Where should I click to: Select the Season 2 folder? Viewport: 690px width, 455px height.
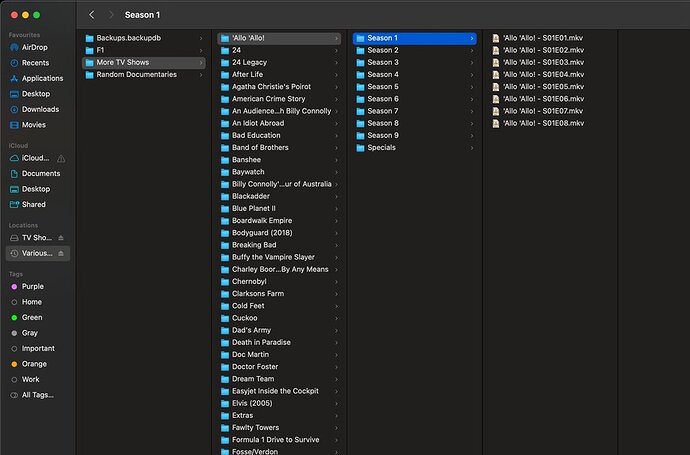[x=415, y=50]
